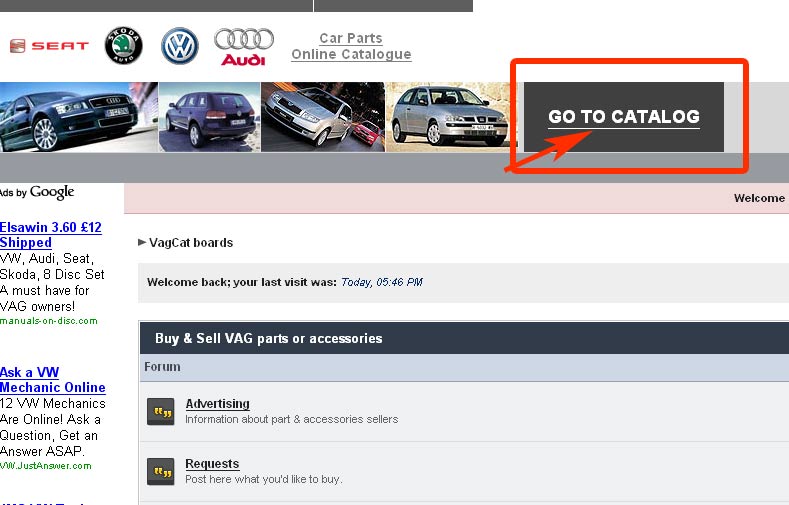
Task: Open Ask a VW Mechanic Online ad
Action: click(52, 380)
